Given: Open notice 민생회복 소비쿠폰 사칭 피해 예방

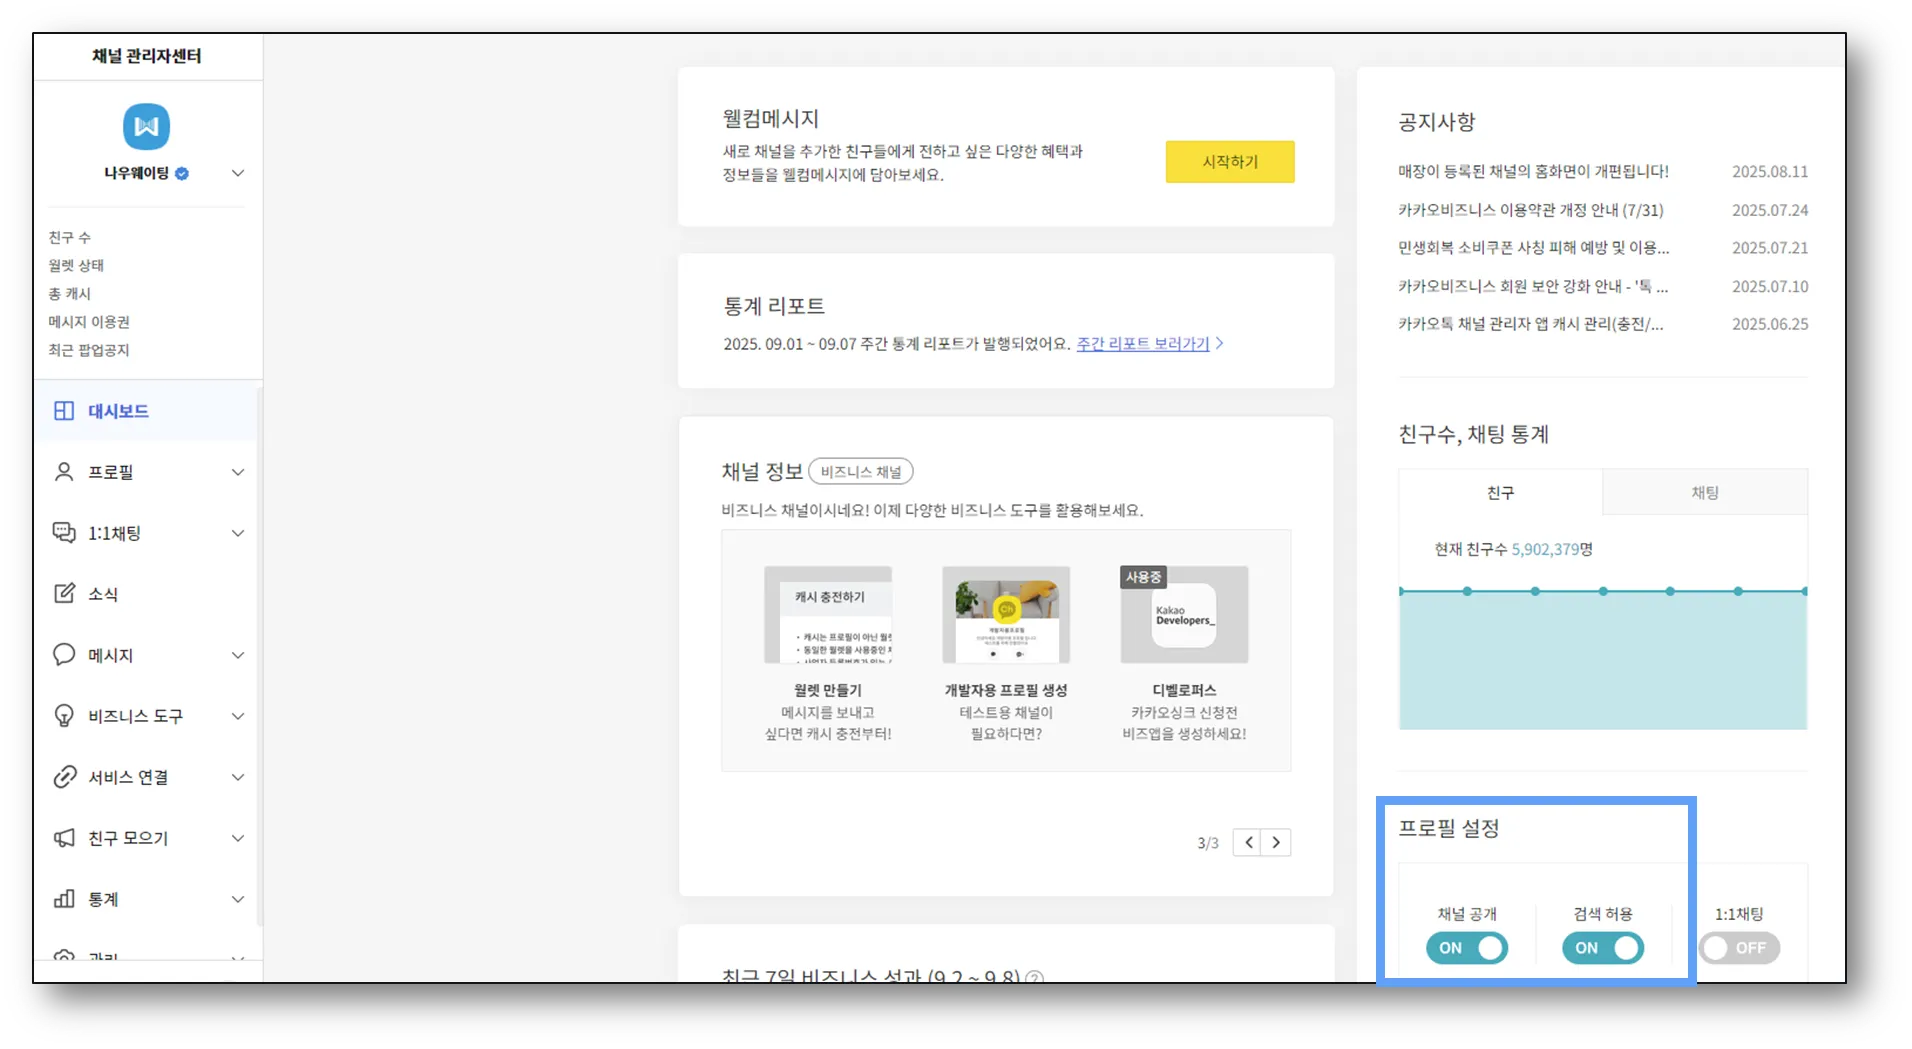Looking at the screenshot, I should (1533, 247).
